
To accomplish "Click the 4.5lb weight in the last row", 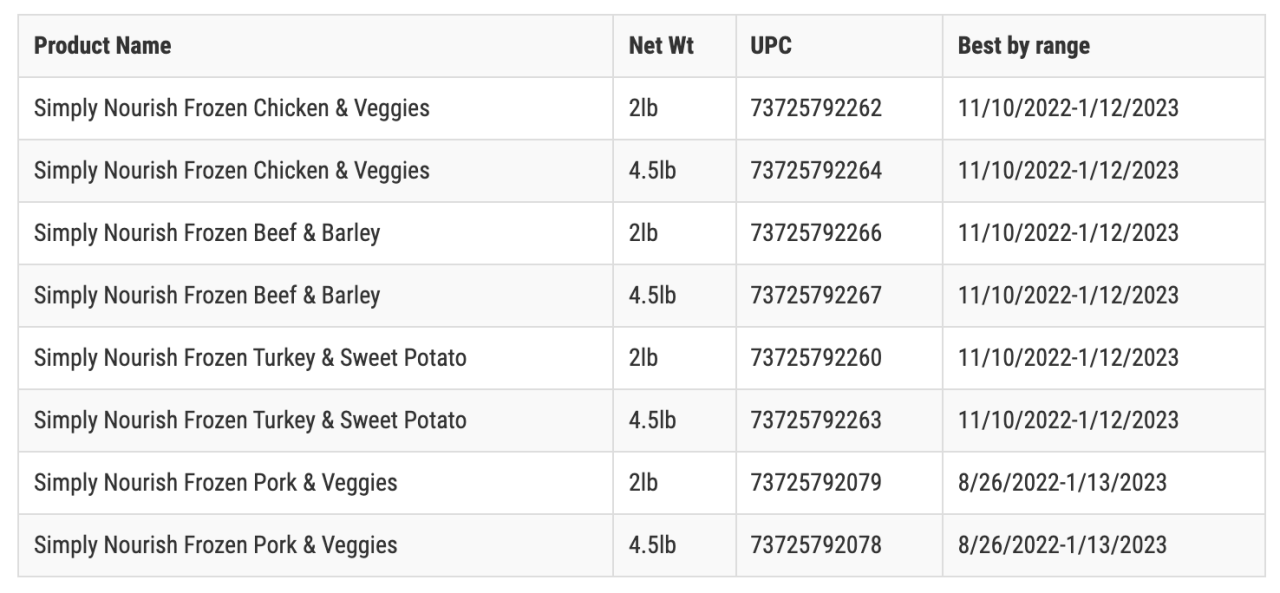I will pos(652,545).
